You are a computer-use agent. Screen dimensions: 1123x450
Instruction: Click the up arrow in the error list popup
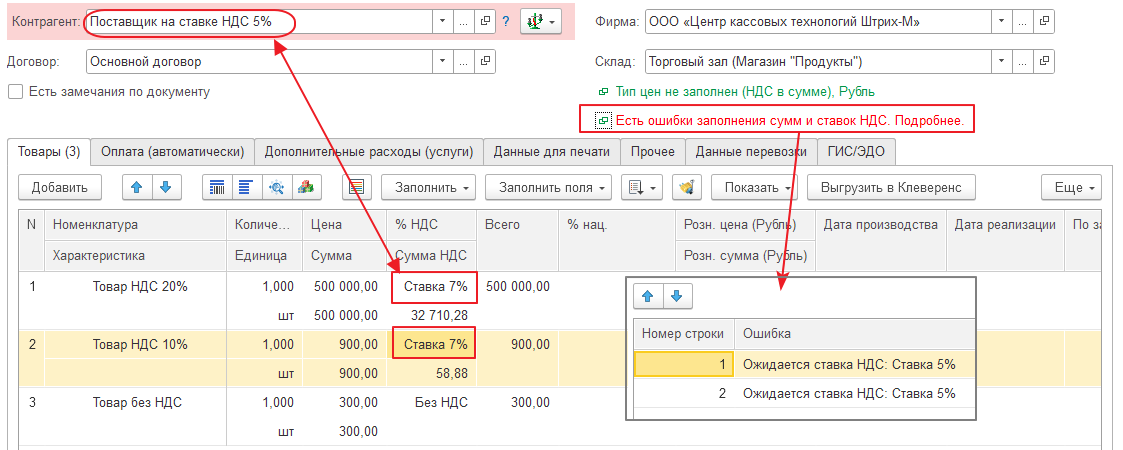[648, 297]
